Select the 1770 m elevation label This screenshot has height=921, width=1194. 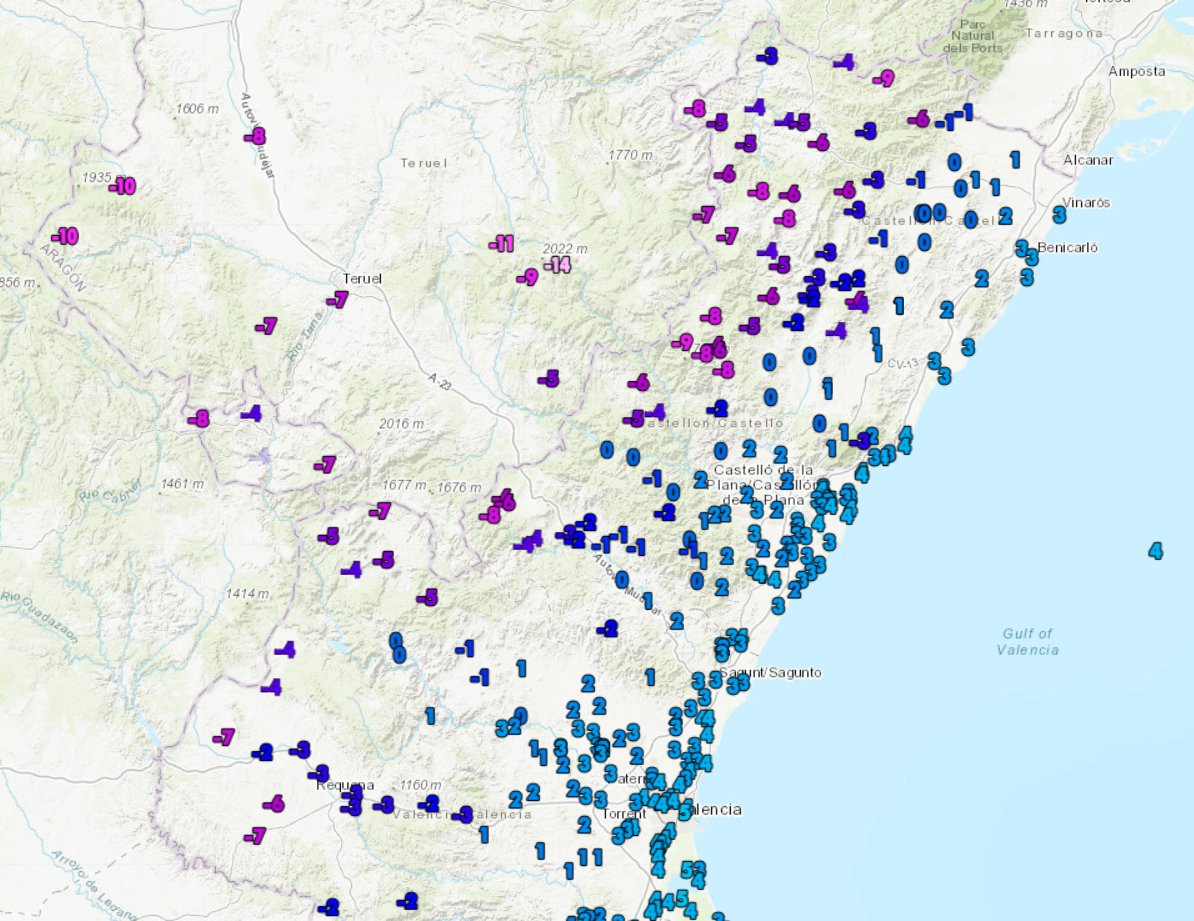[x=631, y=155]
